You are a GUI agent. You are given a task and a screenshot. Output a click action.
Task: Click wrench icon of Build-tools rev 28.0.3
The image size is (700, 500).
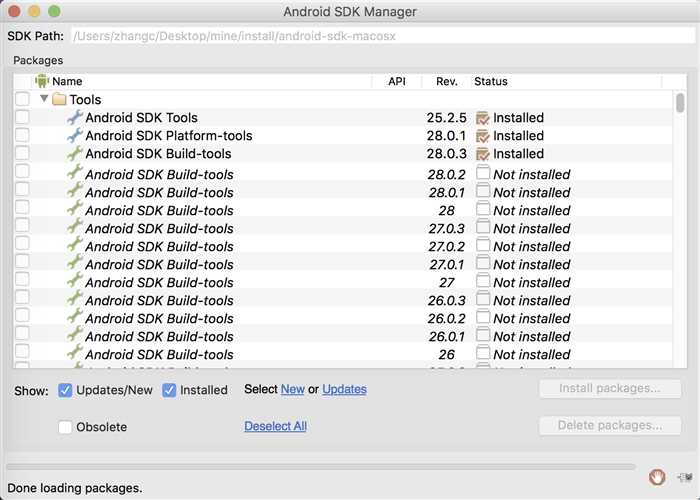[75, 153]
